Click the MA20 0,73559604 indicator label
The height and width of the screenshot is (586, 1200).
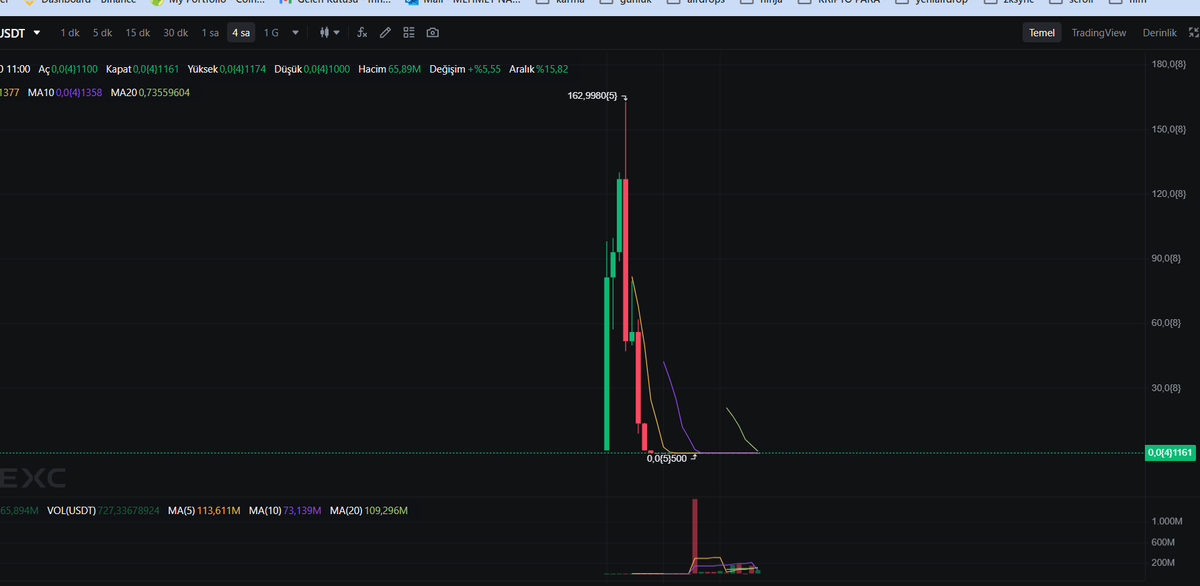pos(150,92)
